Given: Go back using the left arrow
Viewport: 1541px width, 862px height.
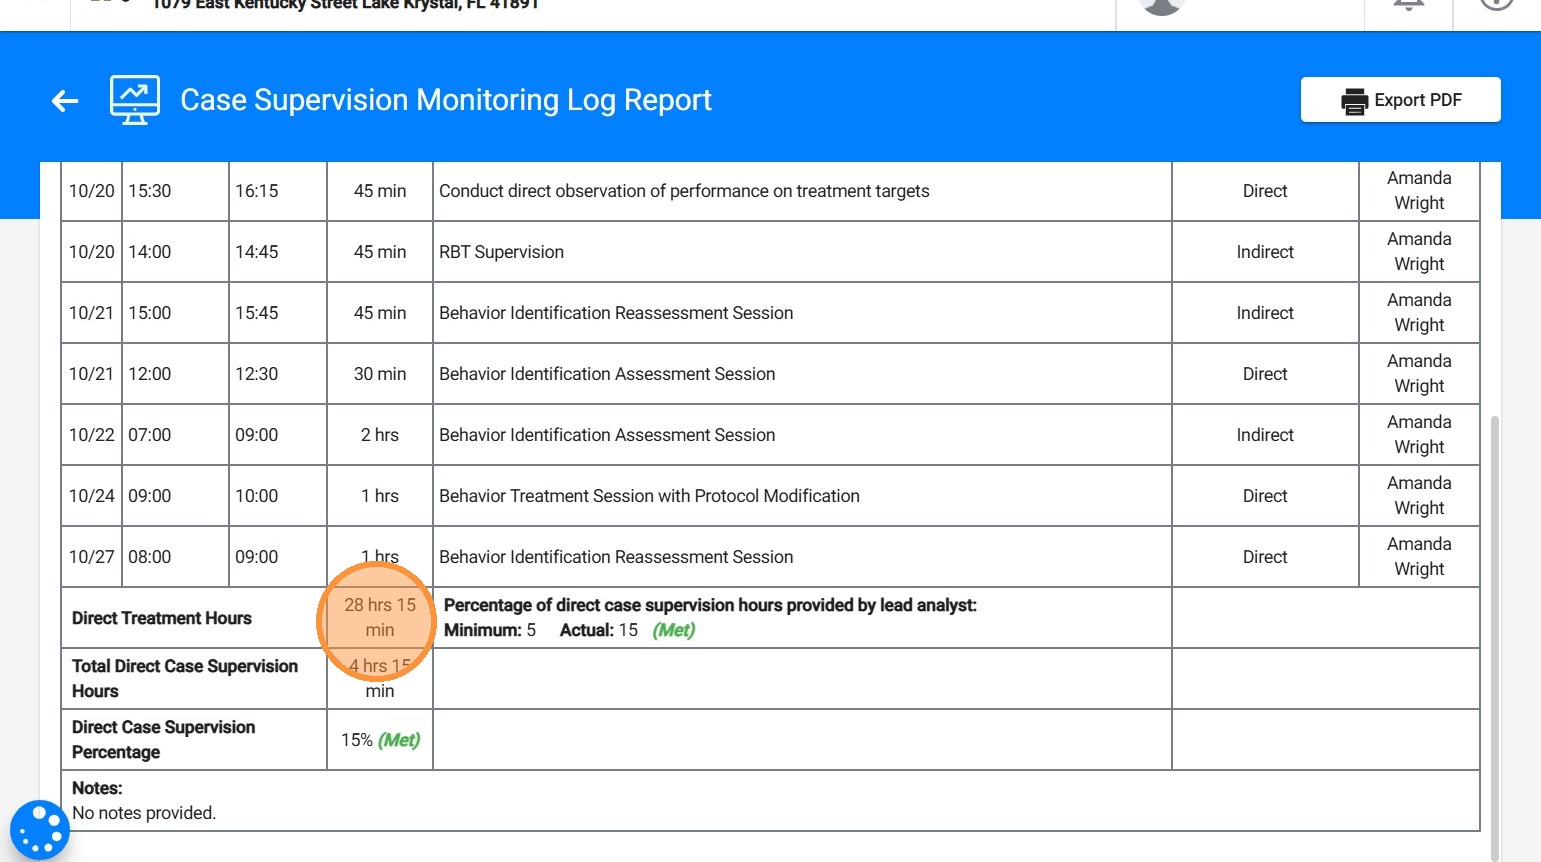Looking at the screenshot, I should 65,101.
